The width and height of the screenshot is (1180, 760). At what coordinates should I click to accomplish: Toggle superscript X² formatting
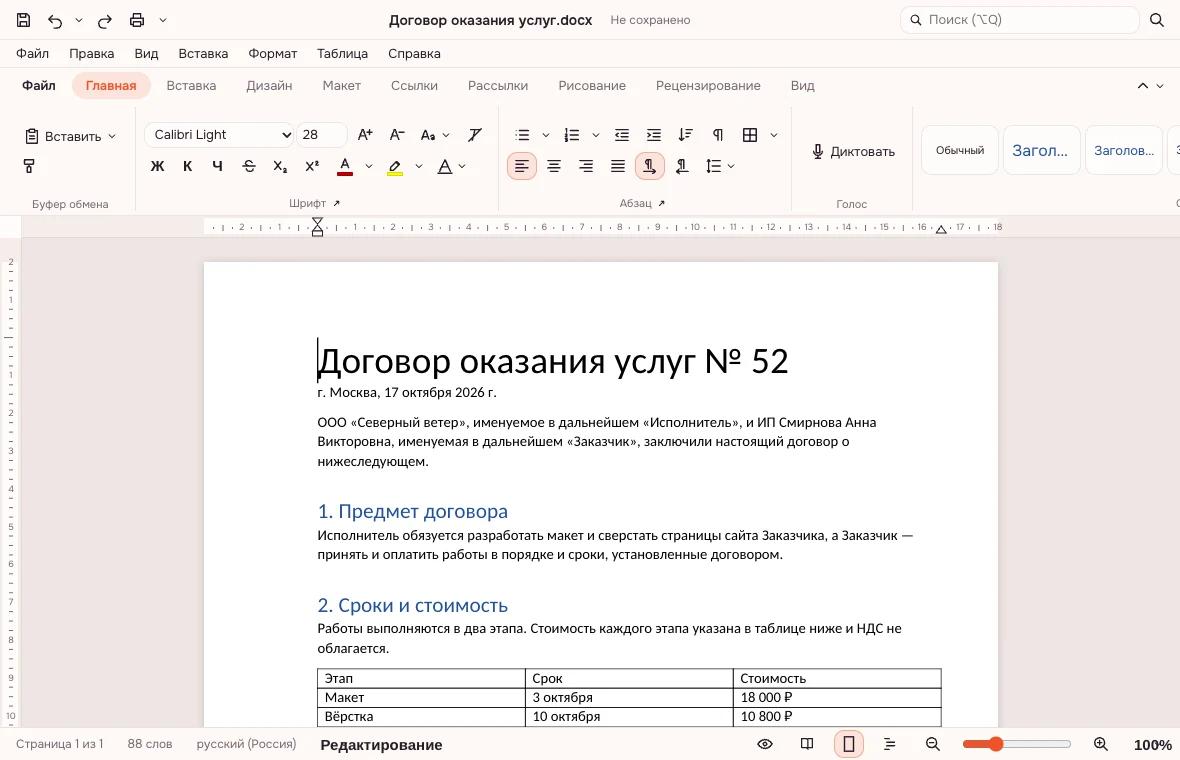pos(312,166)
